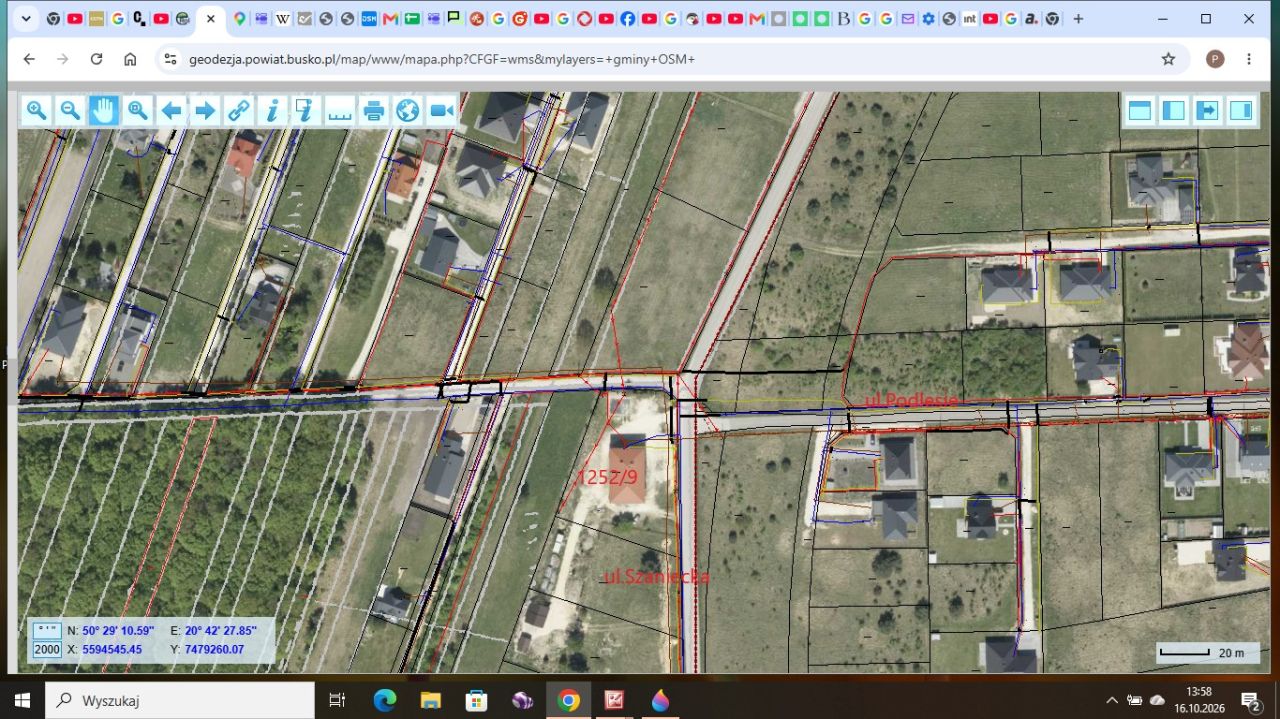This screenshot has height=719, width=1280.
Task: Click the panel arrow layout button
Action: tap(1207, 110)
